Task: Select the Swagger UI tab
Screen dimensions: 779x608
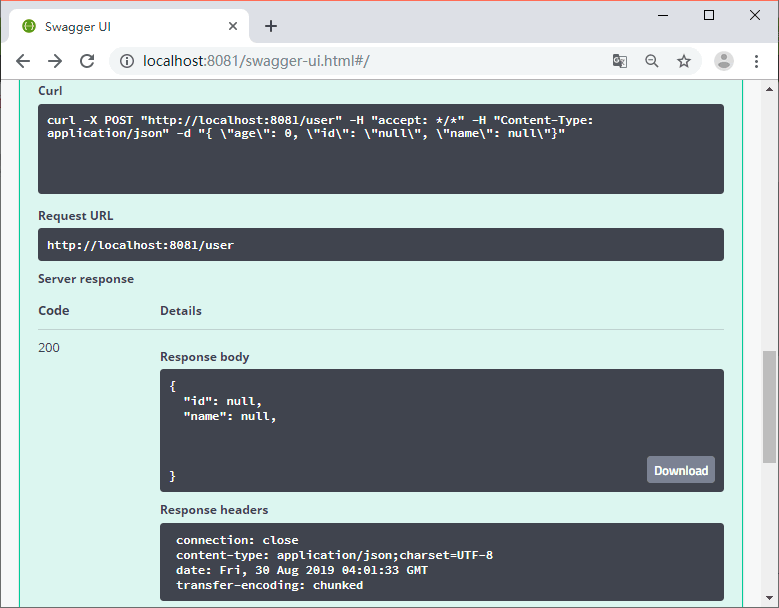Action: (x=129, y=26)
